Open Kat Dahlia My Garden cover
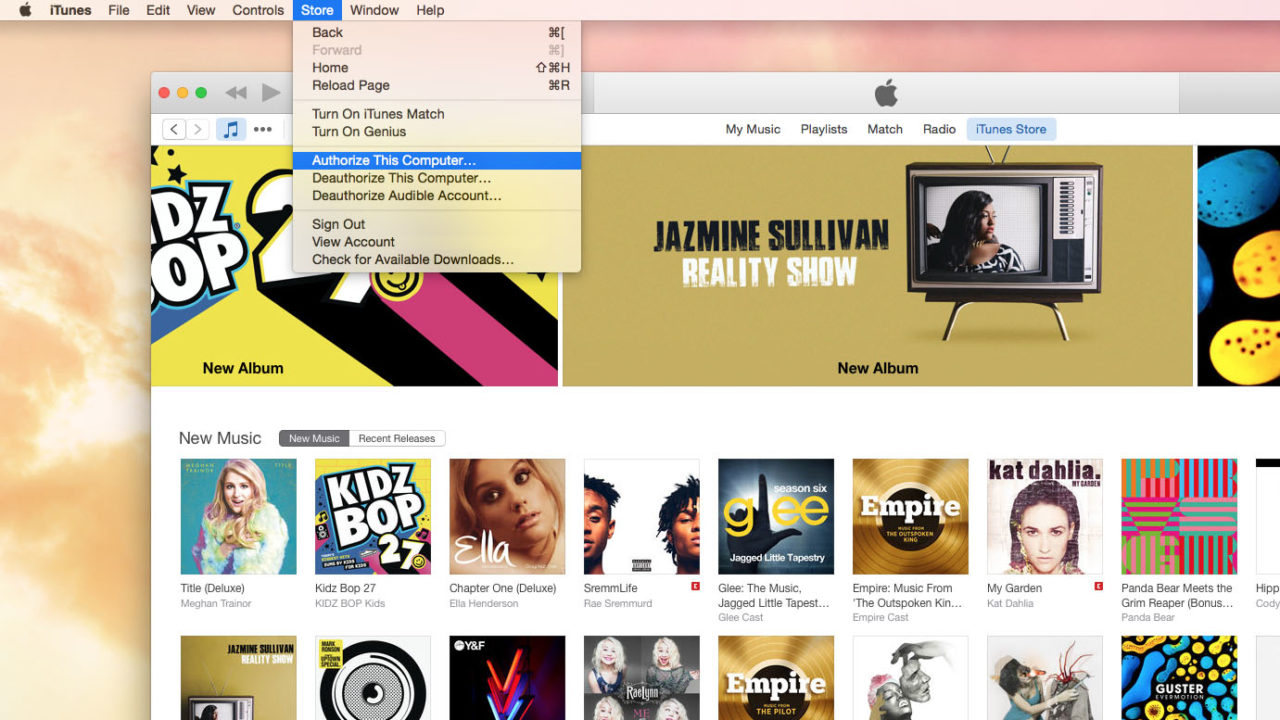Viewport: 1280px width, 720px height. pyautogui.click(x=1045, y=516)
